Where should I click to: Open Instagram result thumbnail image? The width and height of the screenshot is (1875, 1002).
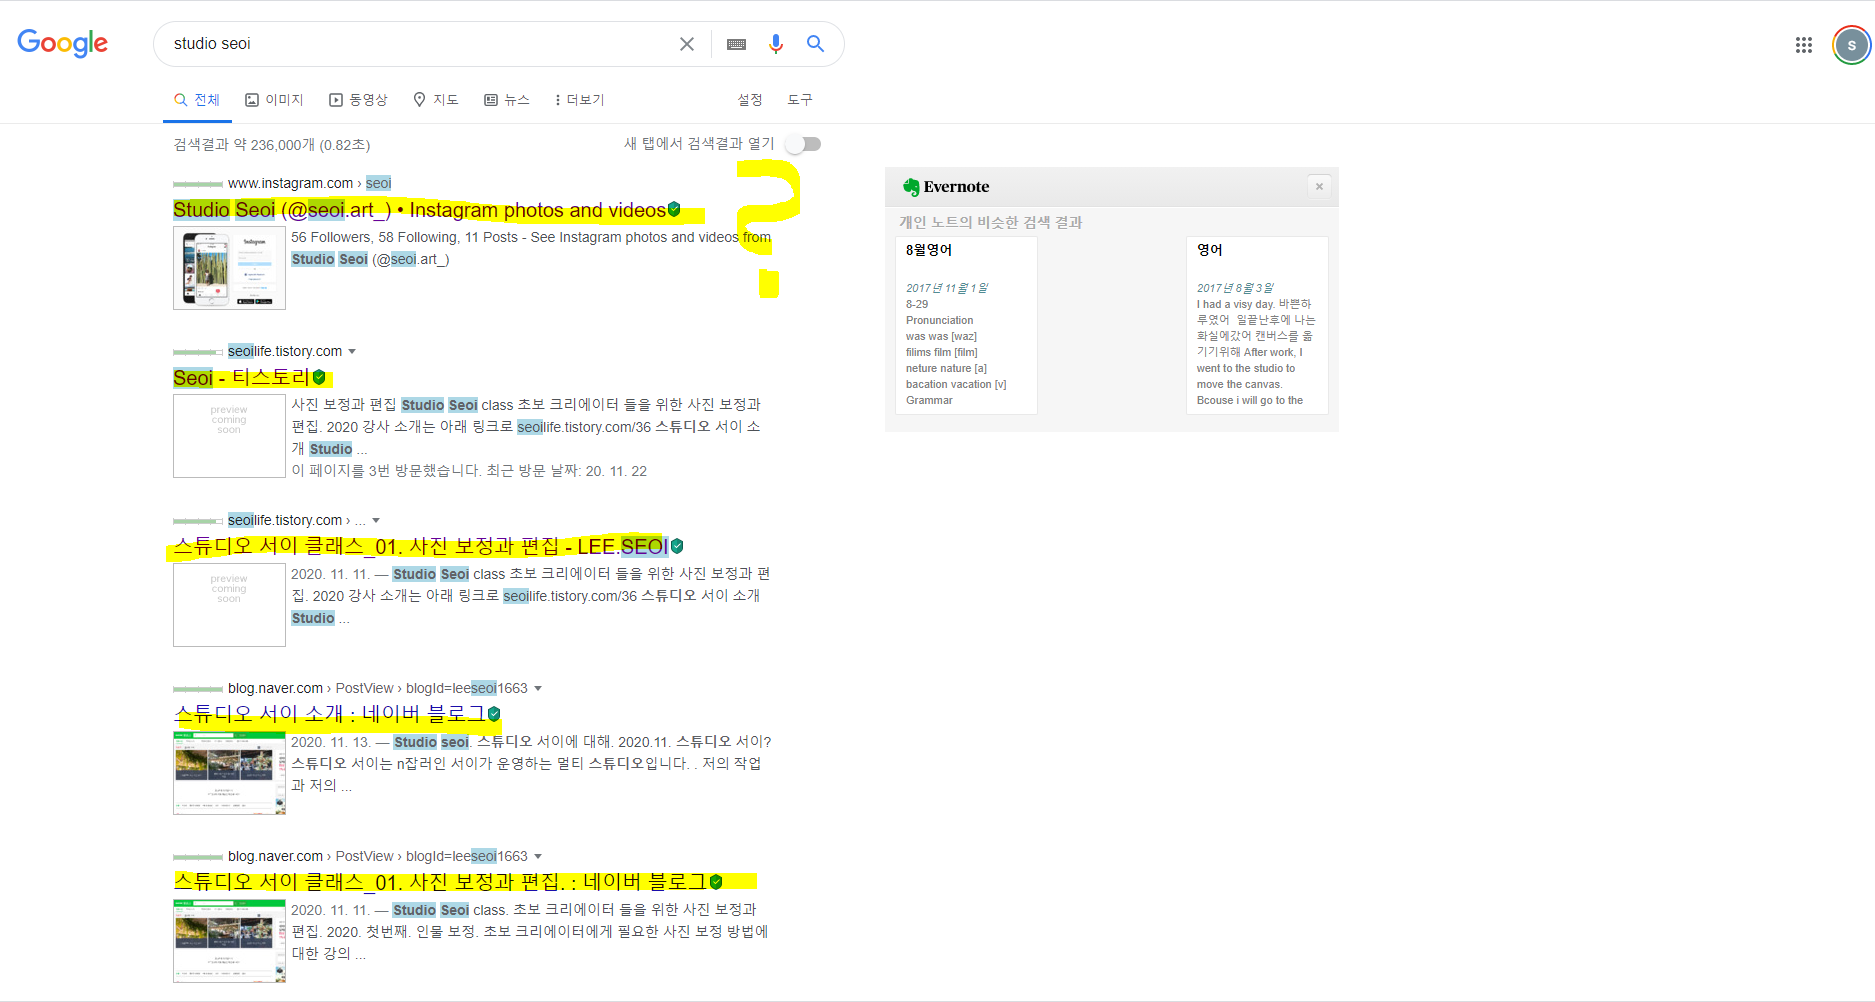(229, 268)
